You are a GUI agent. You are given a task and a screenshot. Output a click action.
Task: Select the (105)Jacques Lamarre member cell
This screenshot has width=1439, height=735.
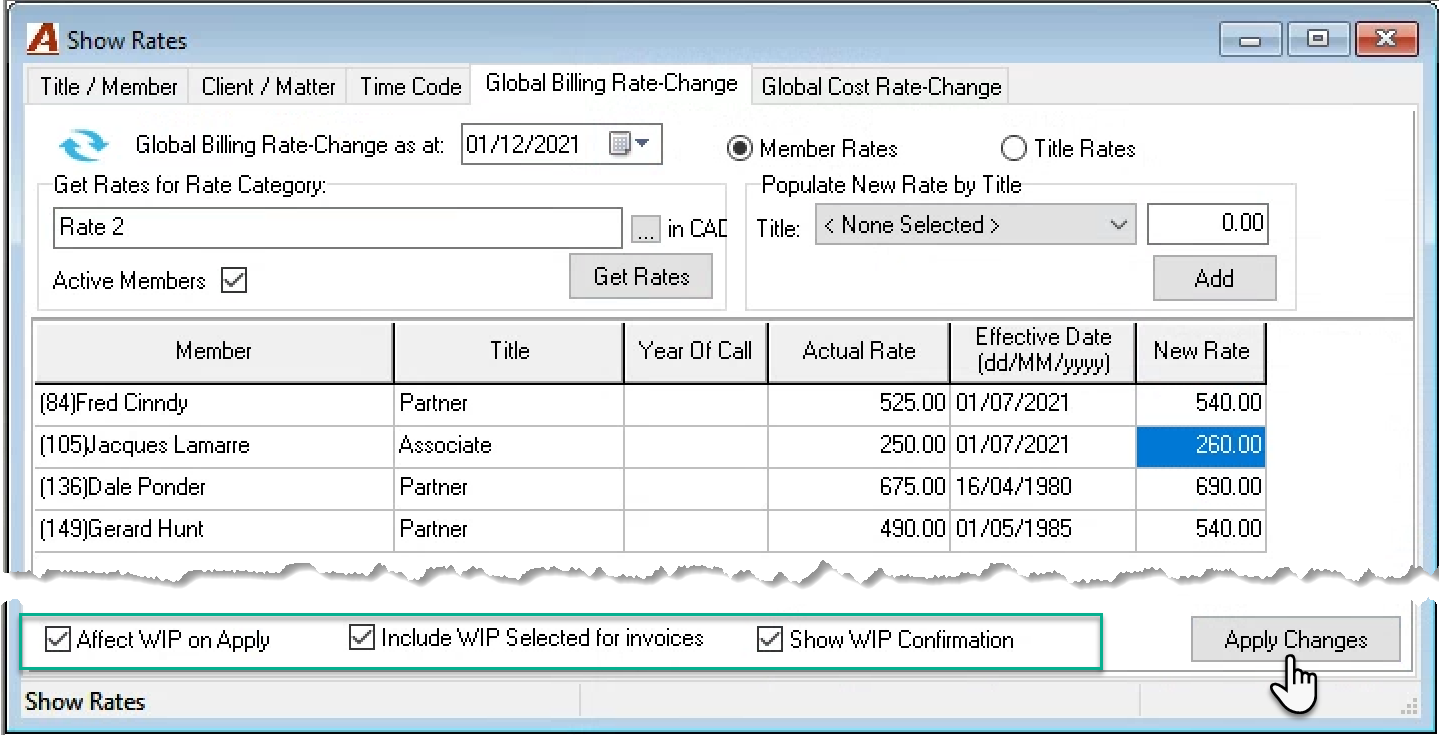tap(214, 445)
